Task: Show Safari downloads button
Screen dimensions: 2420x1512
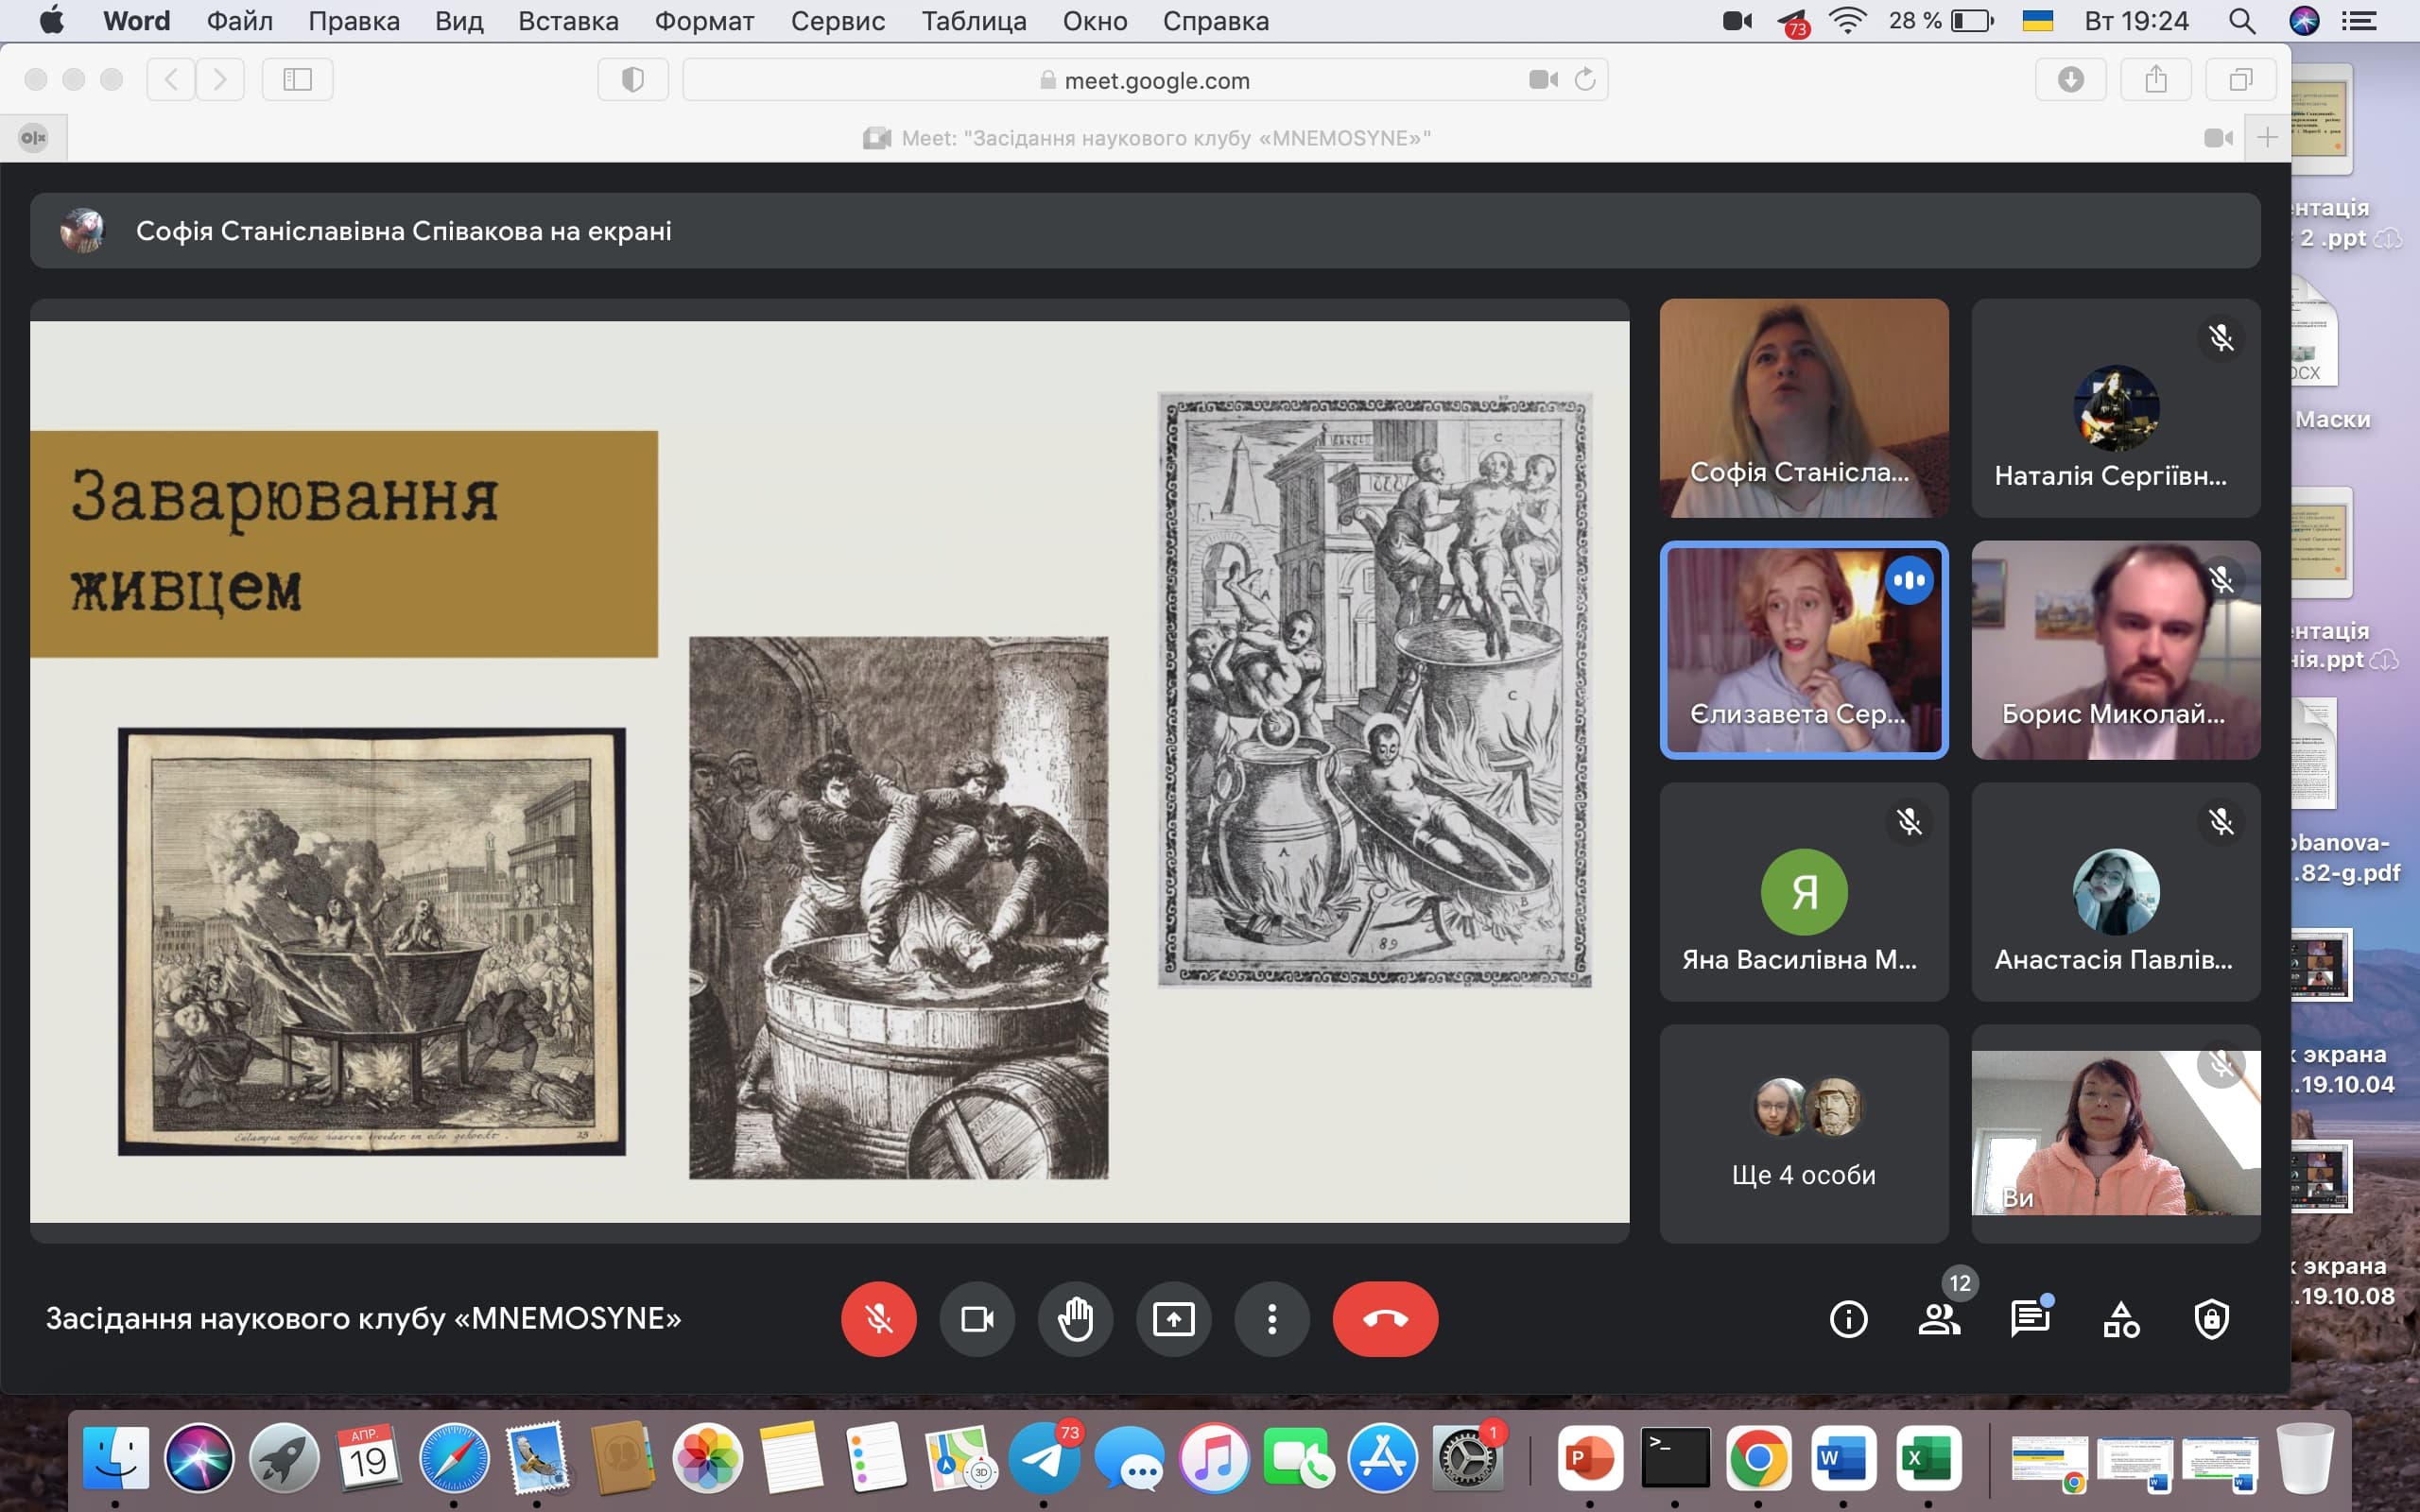Action: pyautogui.click(x=2070, y=80)
